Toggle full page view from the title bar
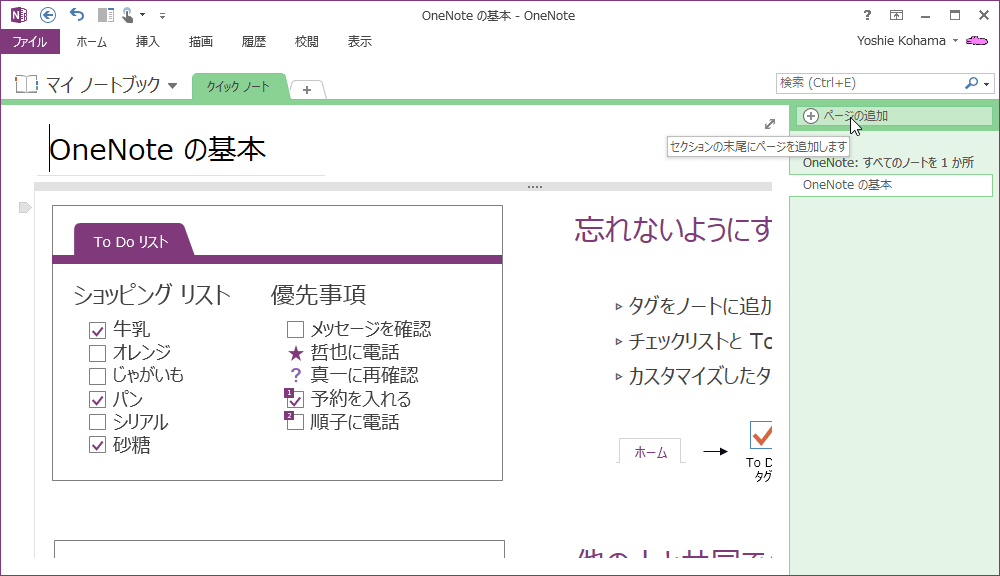This screenshot has height=576, width=1000. (896, 15)
